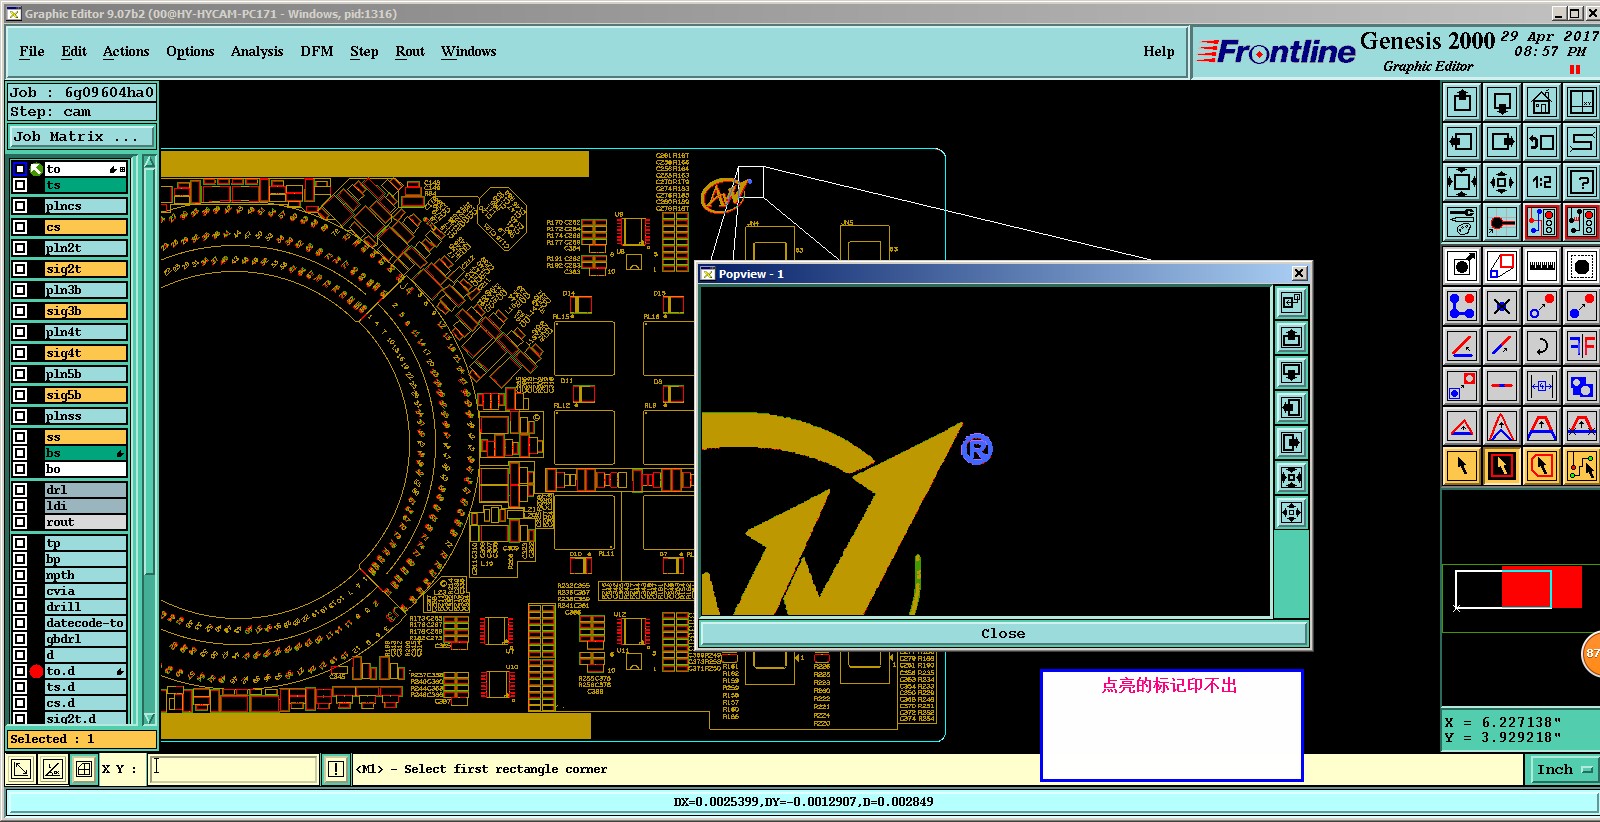Select the plain arrow pointer tool
1600x822 pixels.
(1462, 466)
